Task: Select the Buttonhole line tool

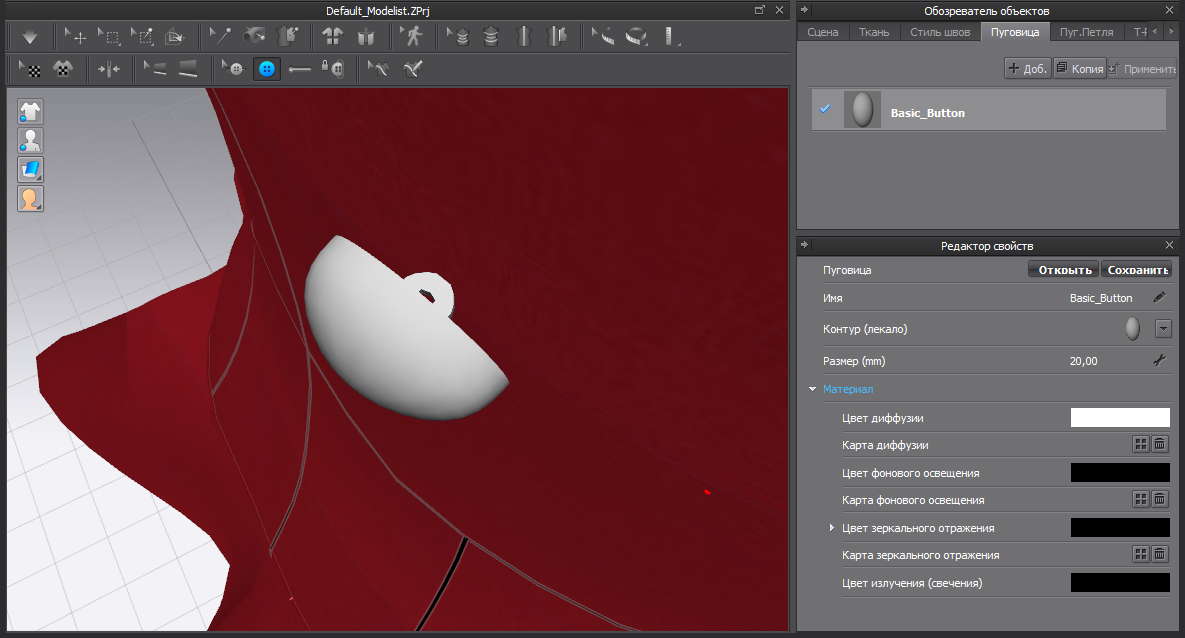Action: [299, 69]
